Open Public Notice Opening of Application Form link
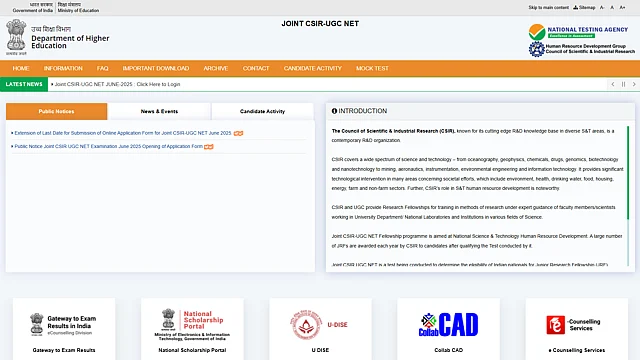Screen dimensions: 640x360 pos(109,146)
